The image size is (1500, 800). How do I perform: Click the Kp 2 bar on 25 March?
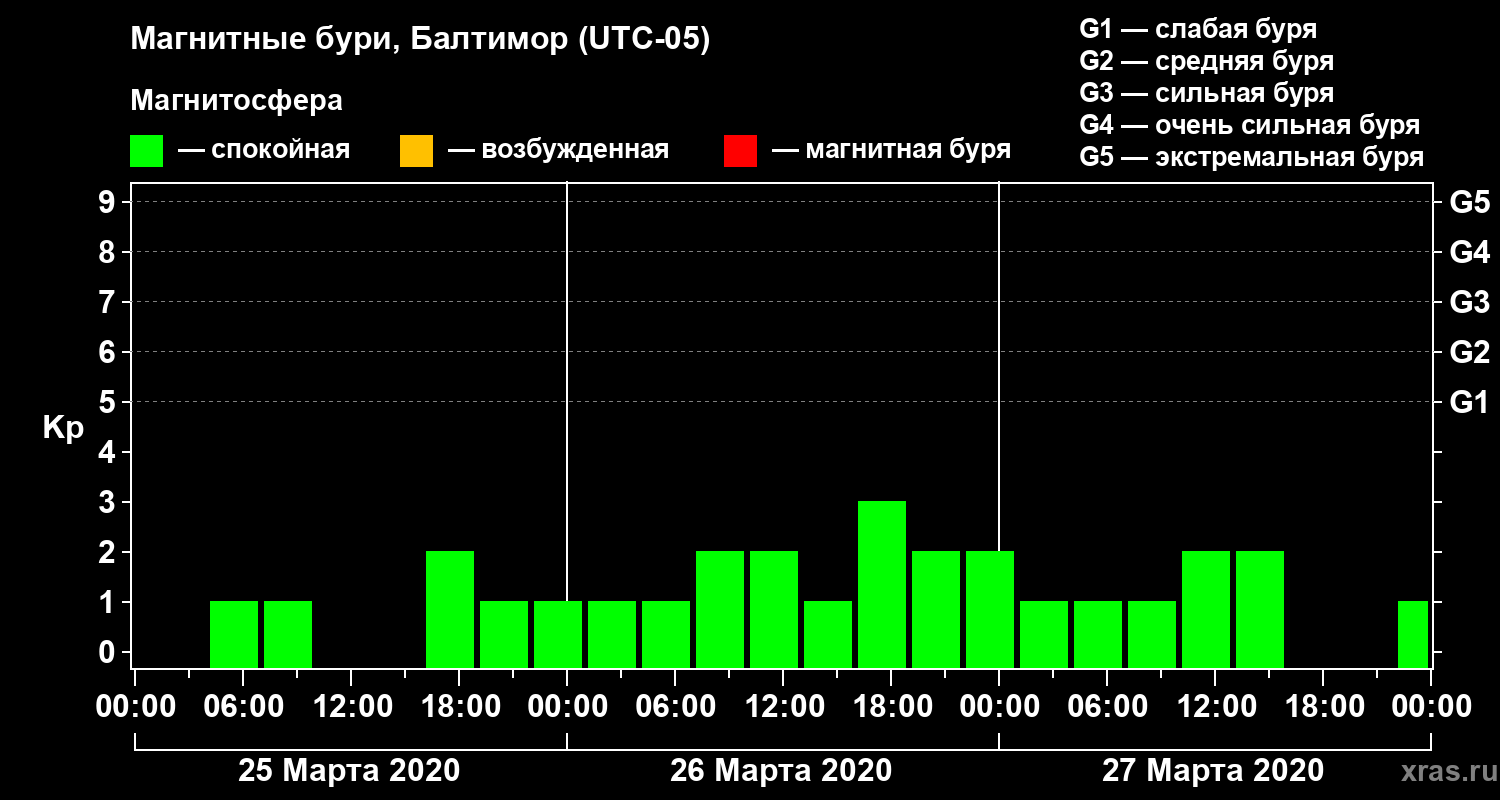[x=450, y=609]
